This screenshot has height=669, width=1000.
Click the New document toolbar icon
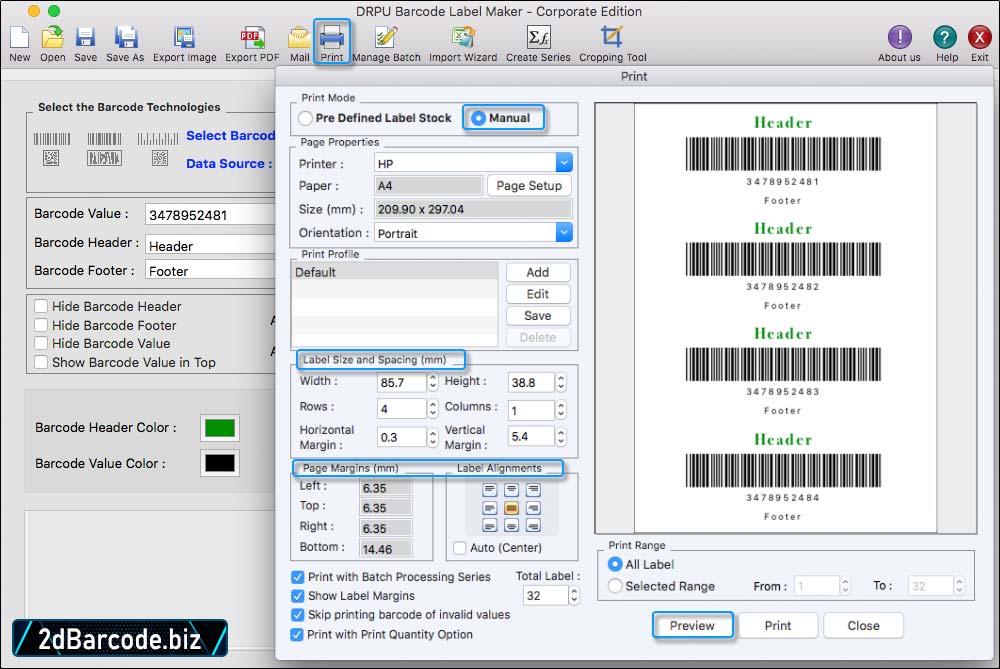[19, 38]
